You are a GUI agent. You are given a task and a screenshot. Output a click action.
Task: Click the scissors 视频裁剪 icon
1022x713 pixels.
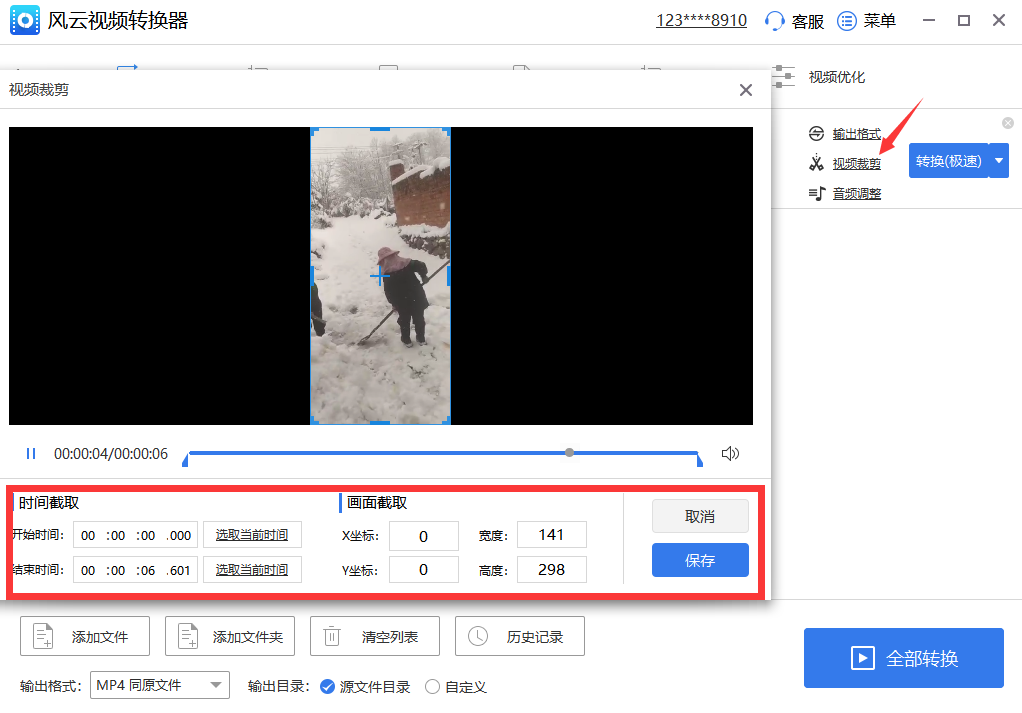point(816,162)
